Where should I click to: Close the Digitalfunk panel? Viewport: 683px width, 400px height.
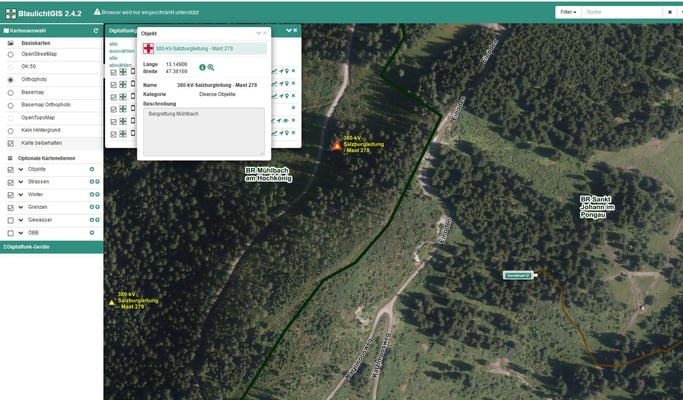click(295, 30)
